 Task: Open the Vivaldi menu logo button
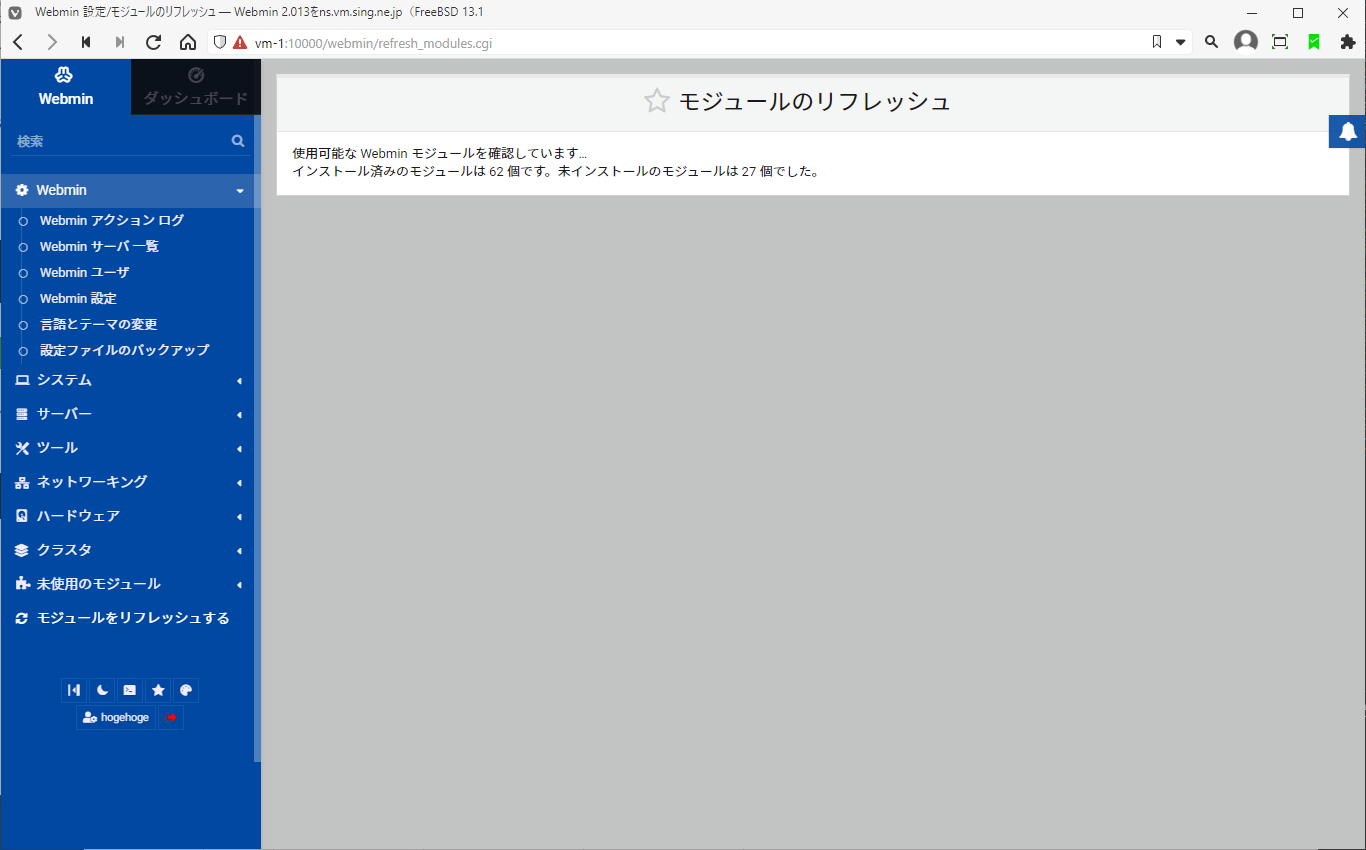pos(15,13)
